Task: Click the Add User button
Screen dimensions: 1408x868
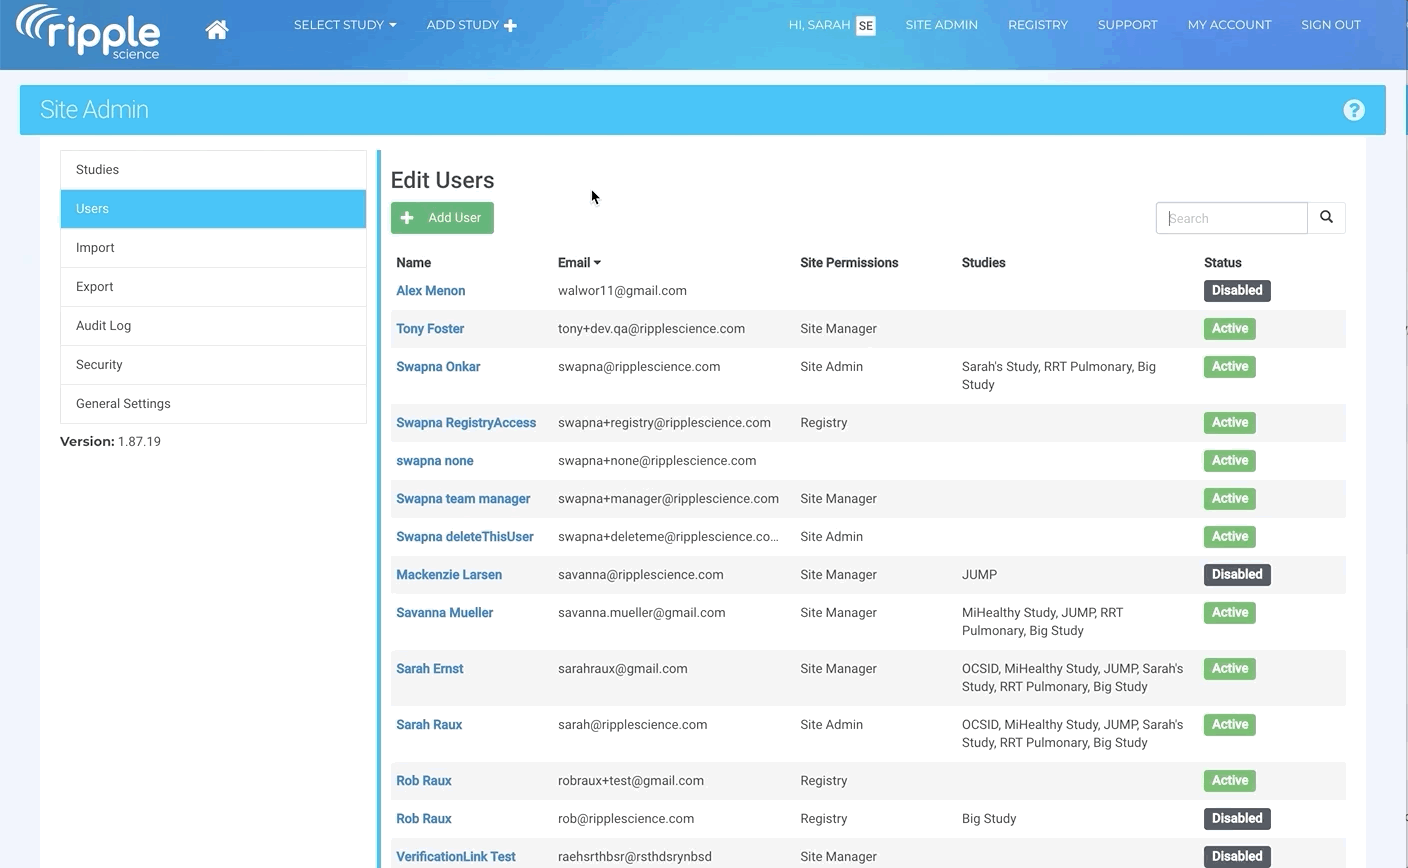Action: [442, 218]
